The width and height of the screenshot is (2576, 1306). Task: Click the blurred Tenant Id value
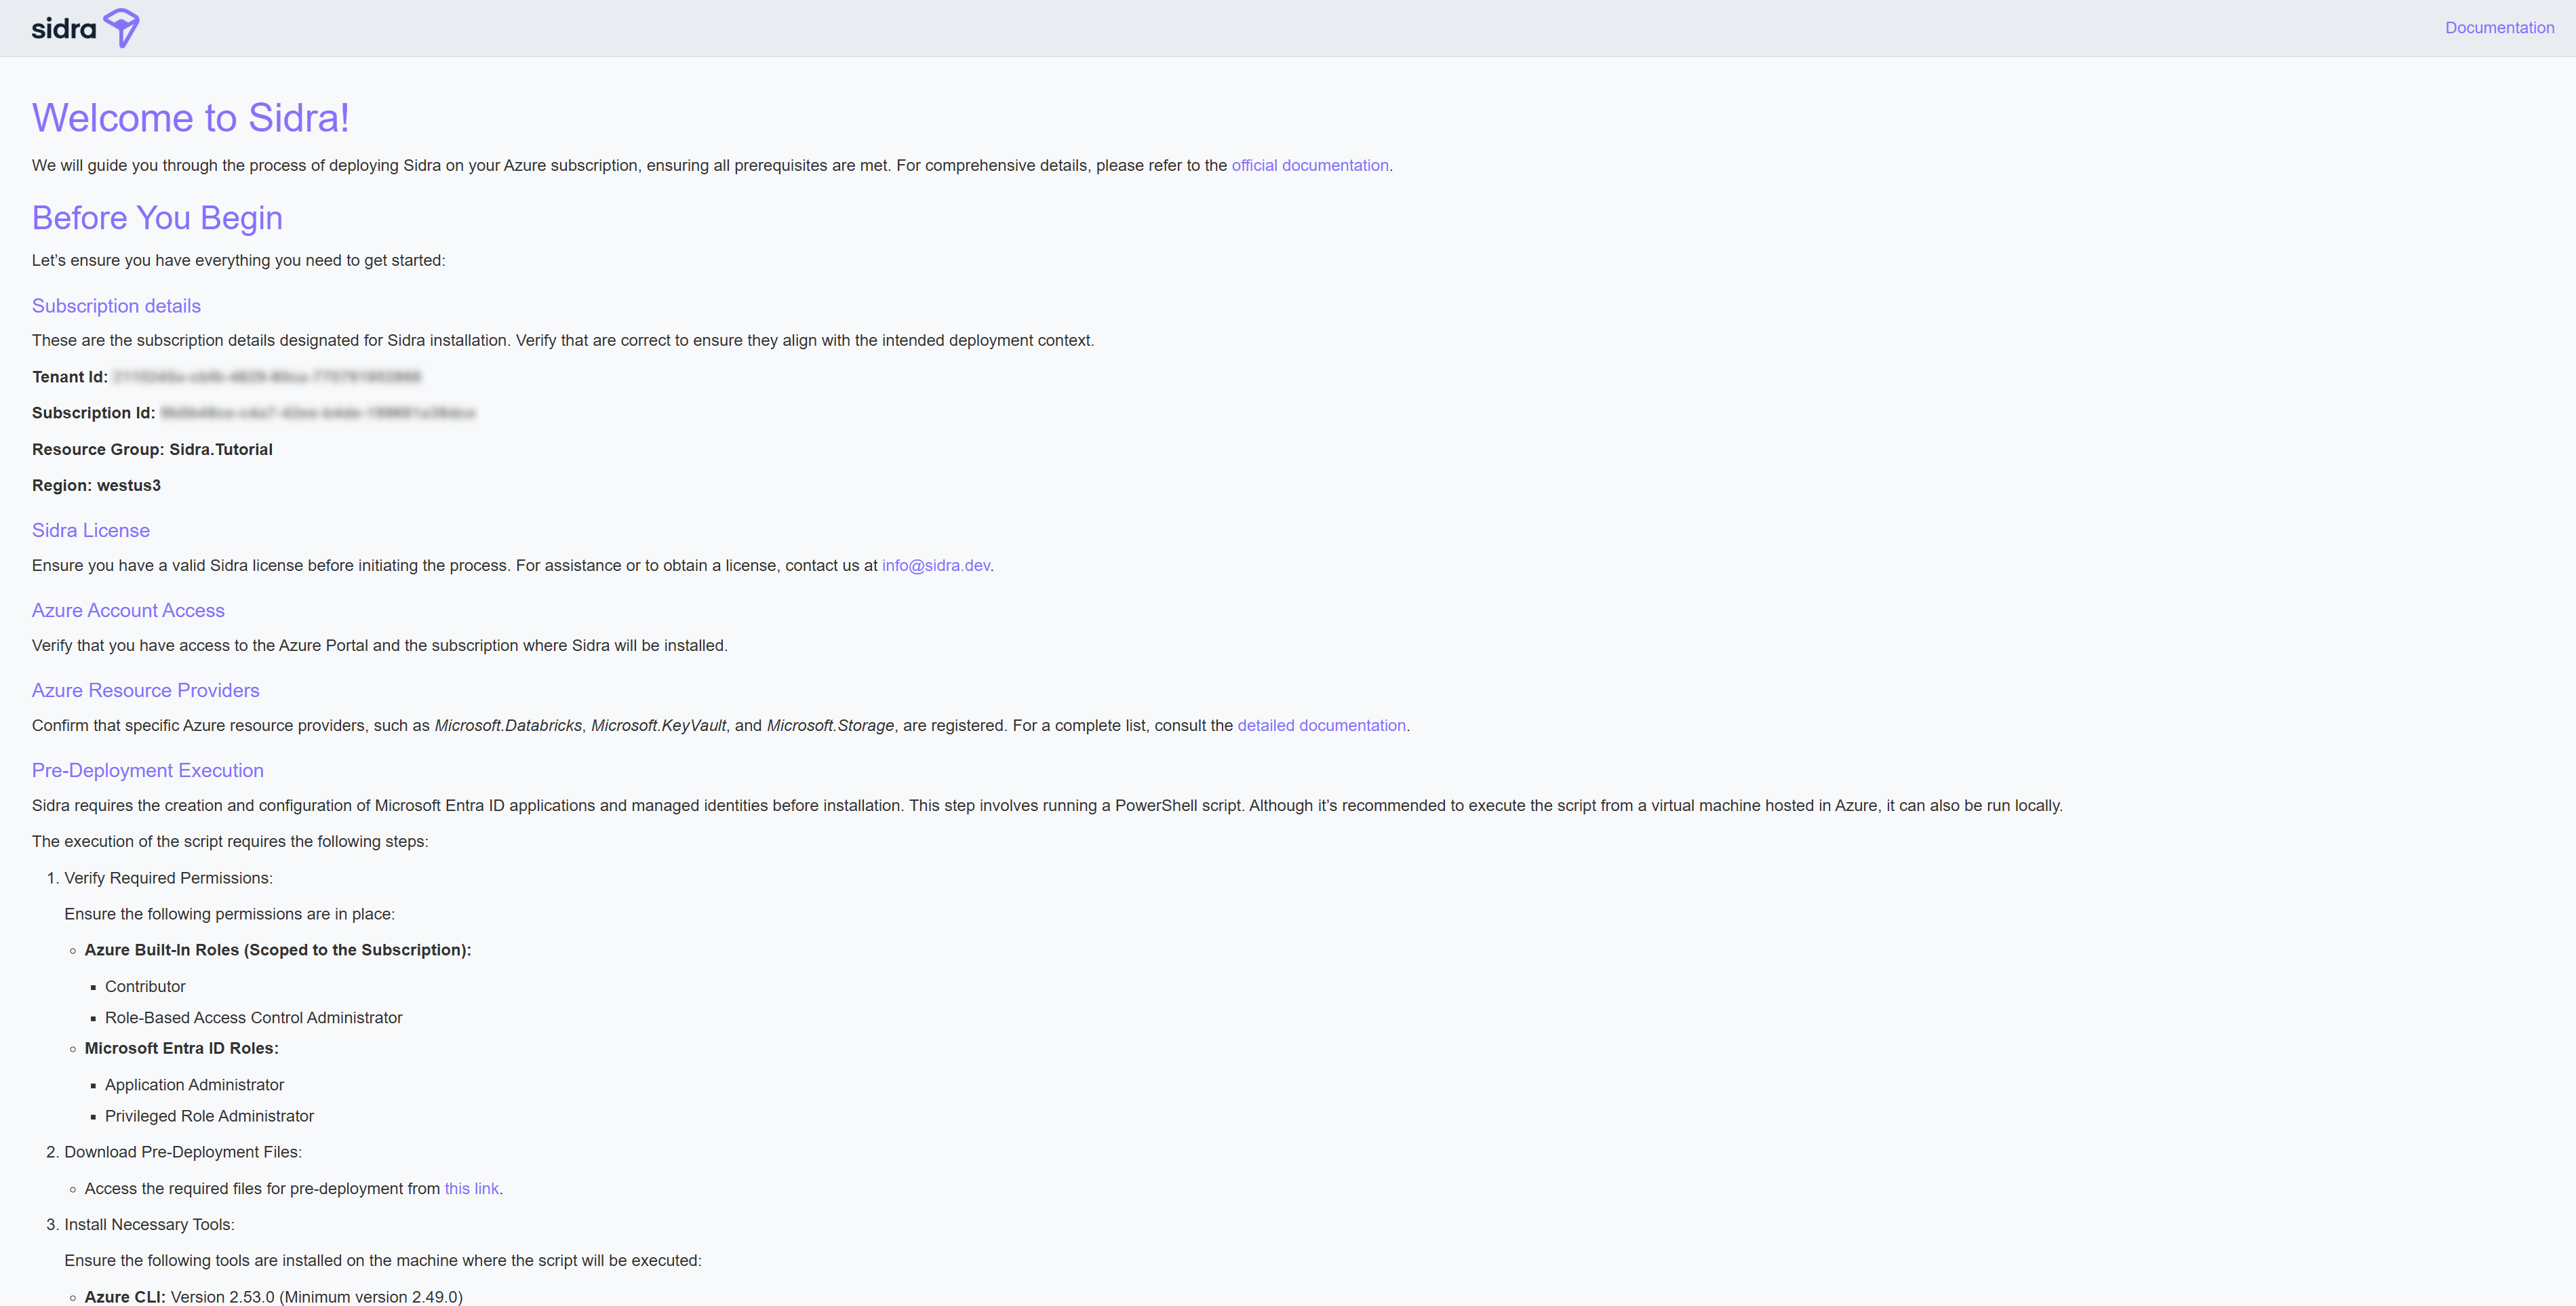267,377
